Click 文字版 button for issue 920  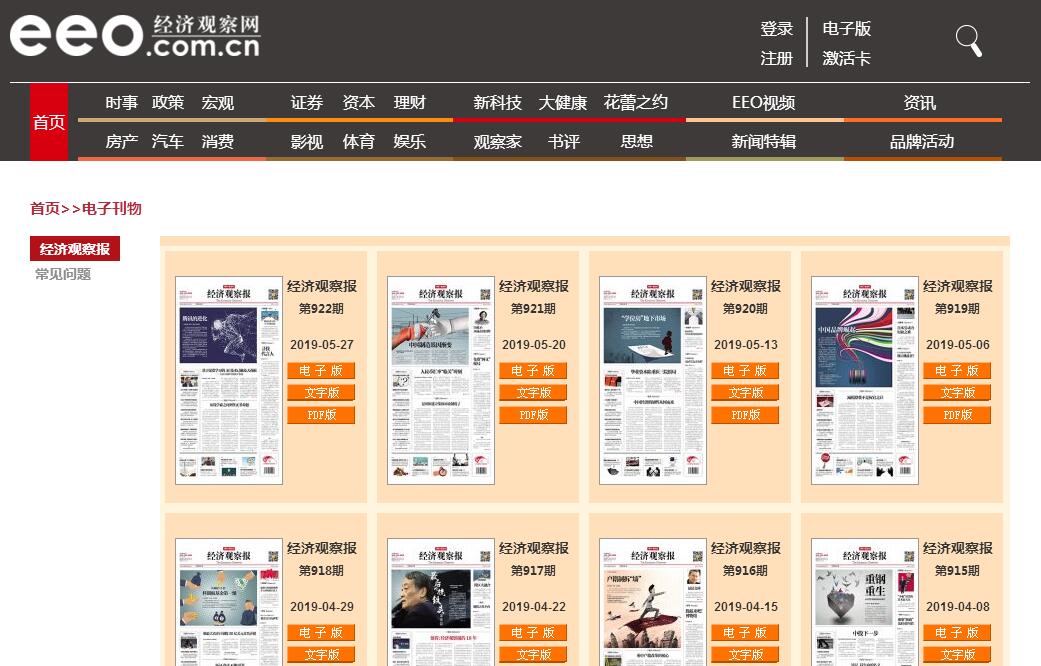[x=745, y=393]
